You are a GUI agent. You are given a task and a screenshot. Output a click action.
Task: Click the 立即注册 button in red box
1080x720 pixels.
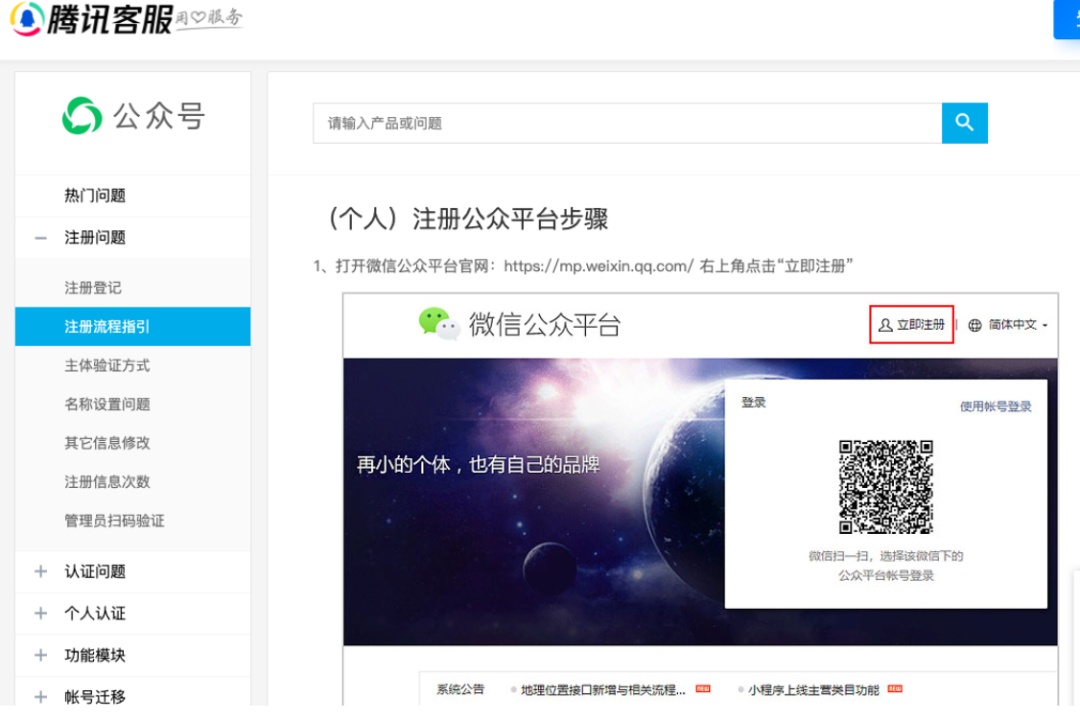[911, 325]
